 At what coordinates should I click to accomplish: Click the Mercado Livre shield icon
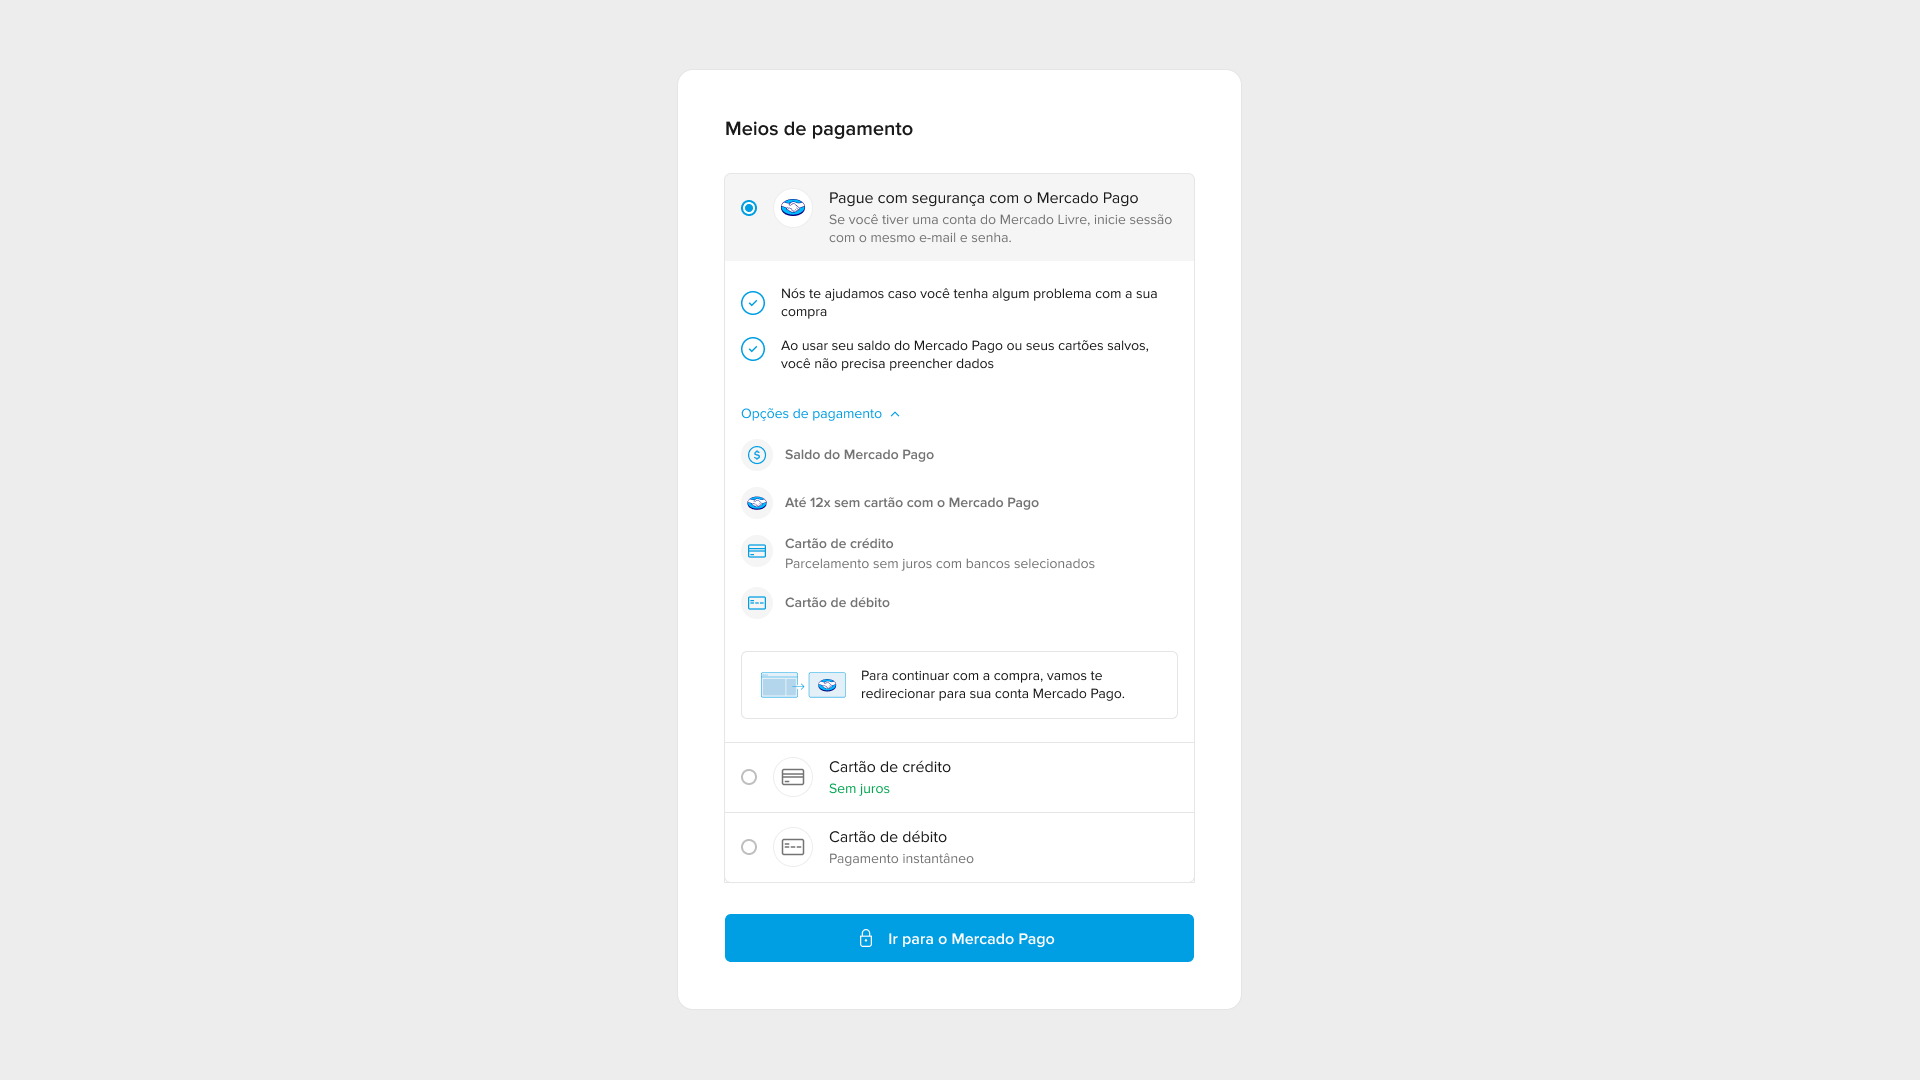point(791,207)
